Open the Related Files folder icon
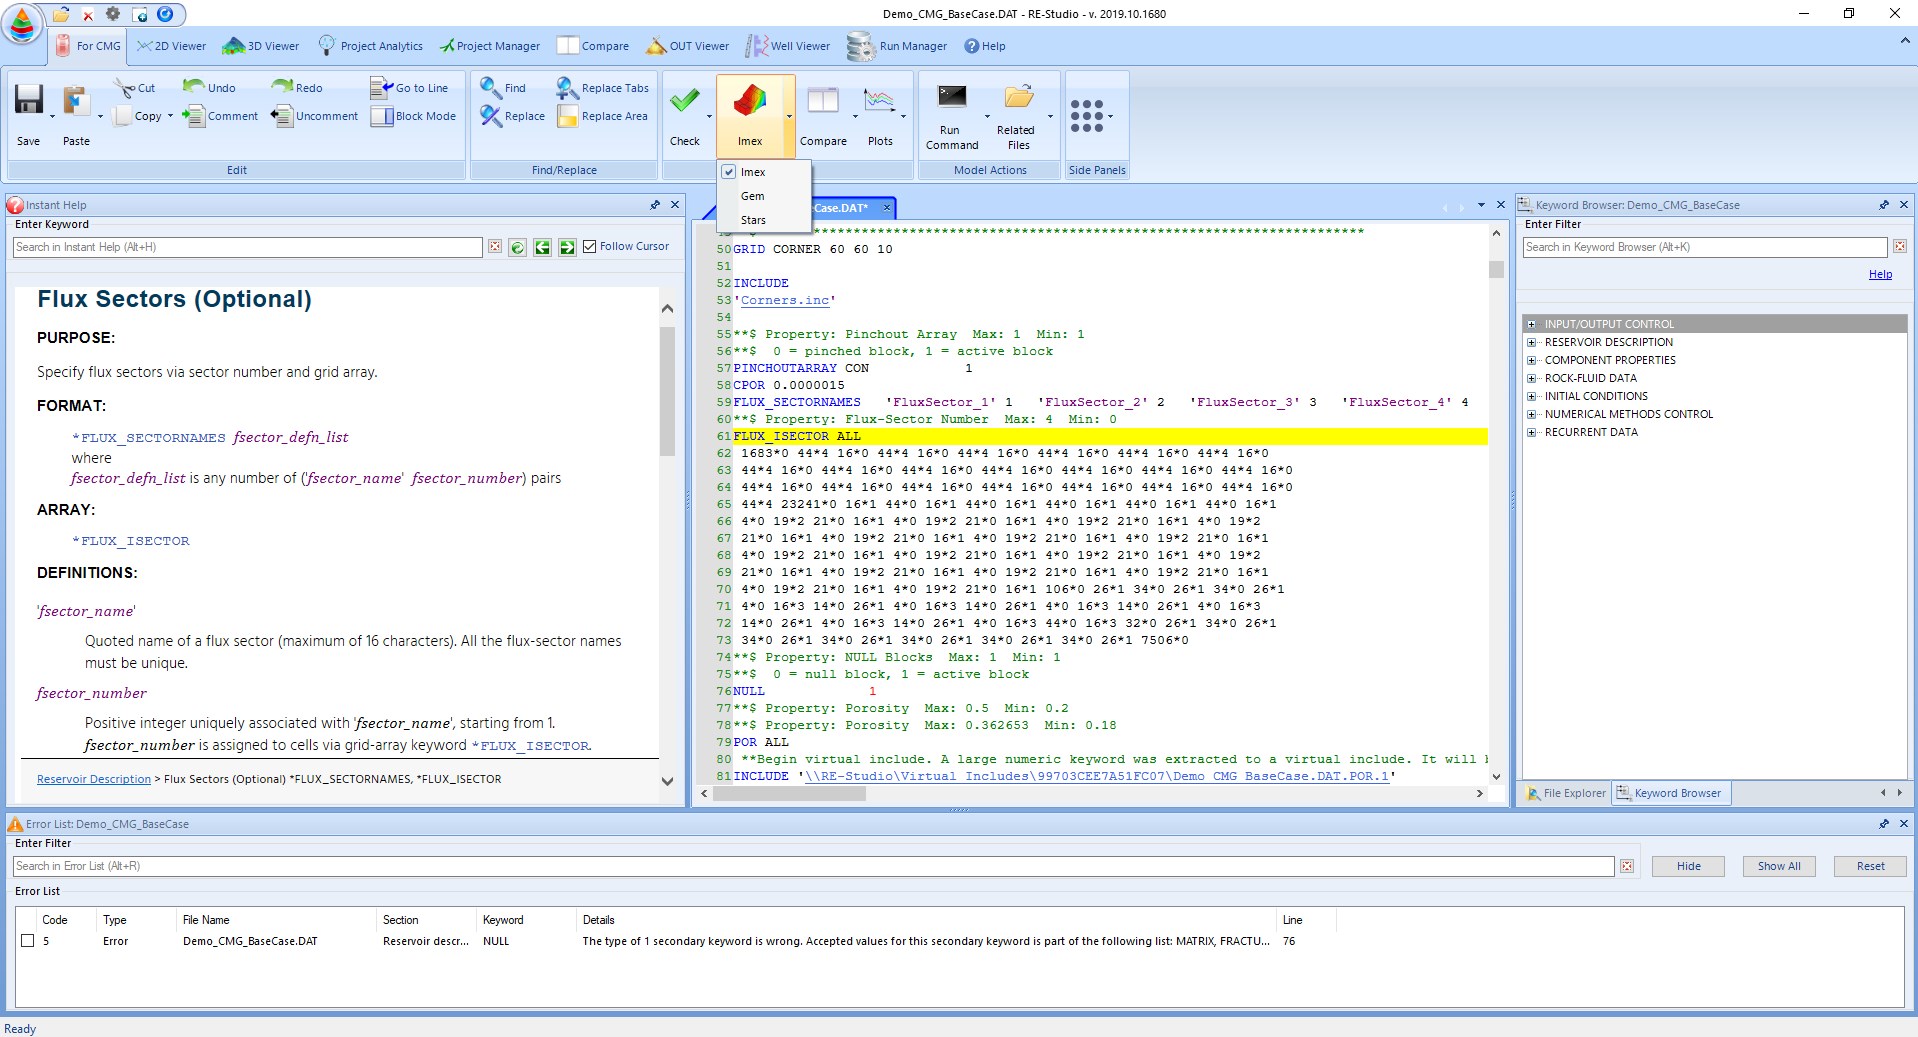Screen dimensions: 1918x1037 tap(1018, 97)
